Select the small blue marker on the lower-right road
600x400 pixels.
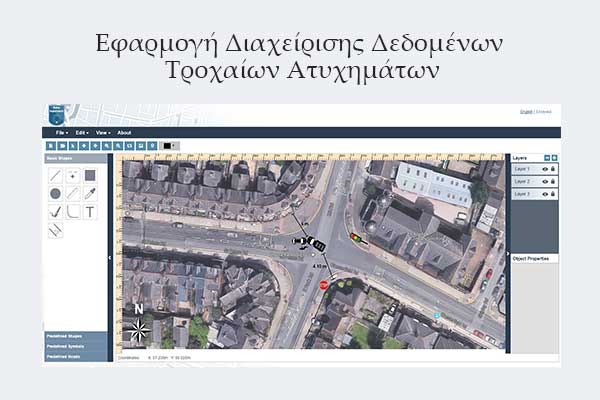point(437,315)
